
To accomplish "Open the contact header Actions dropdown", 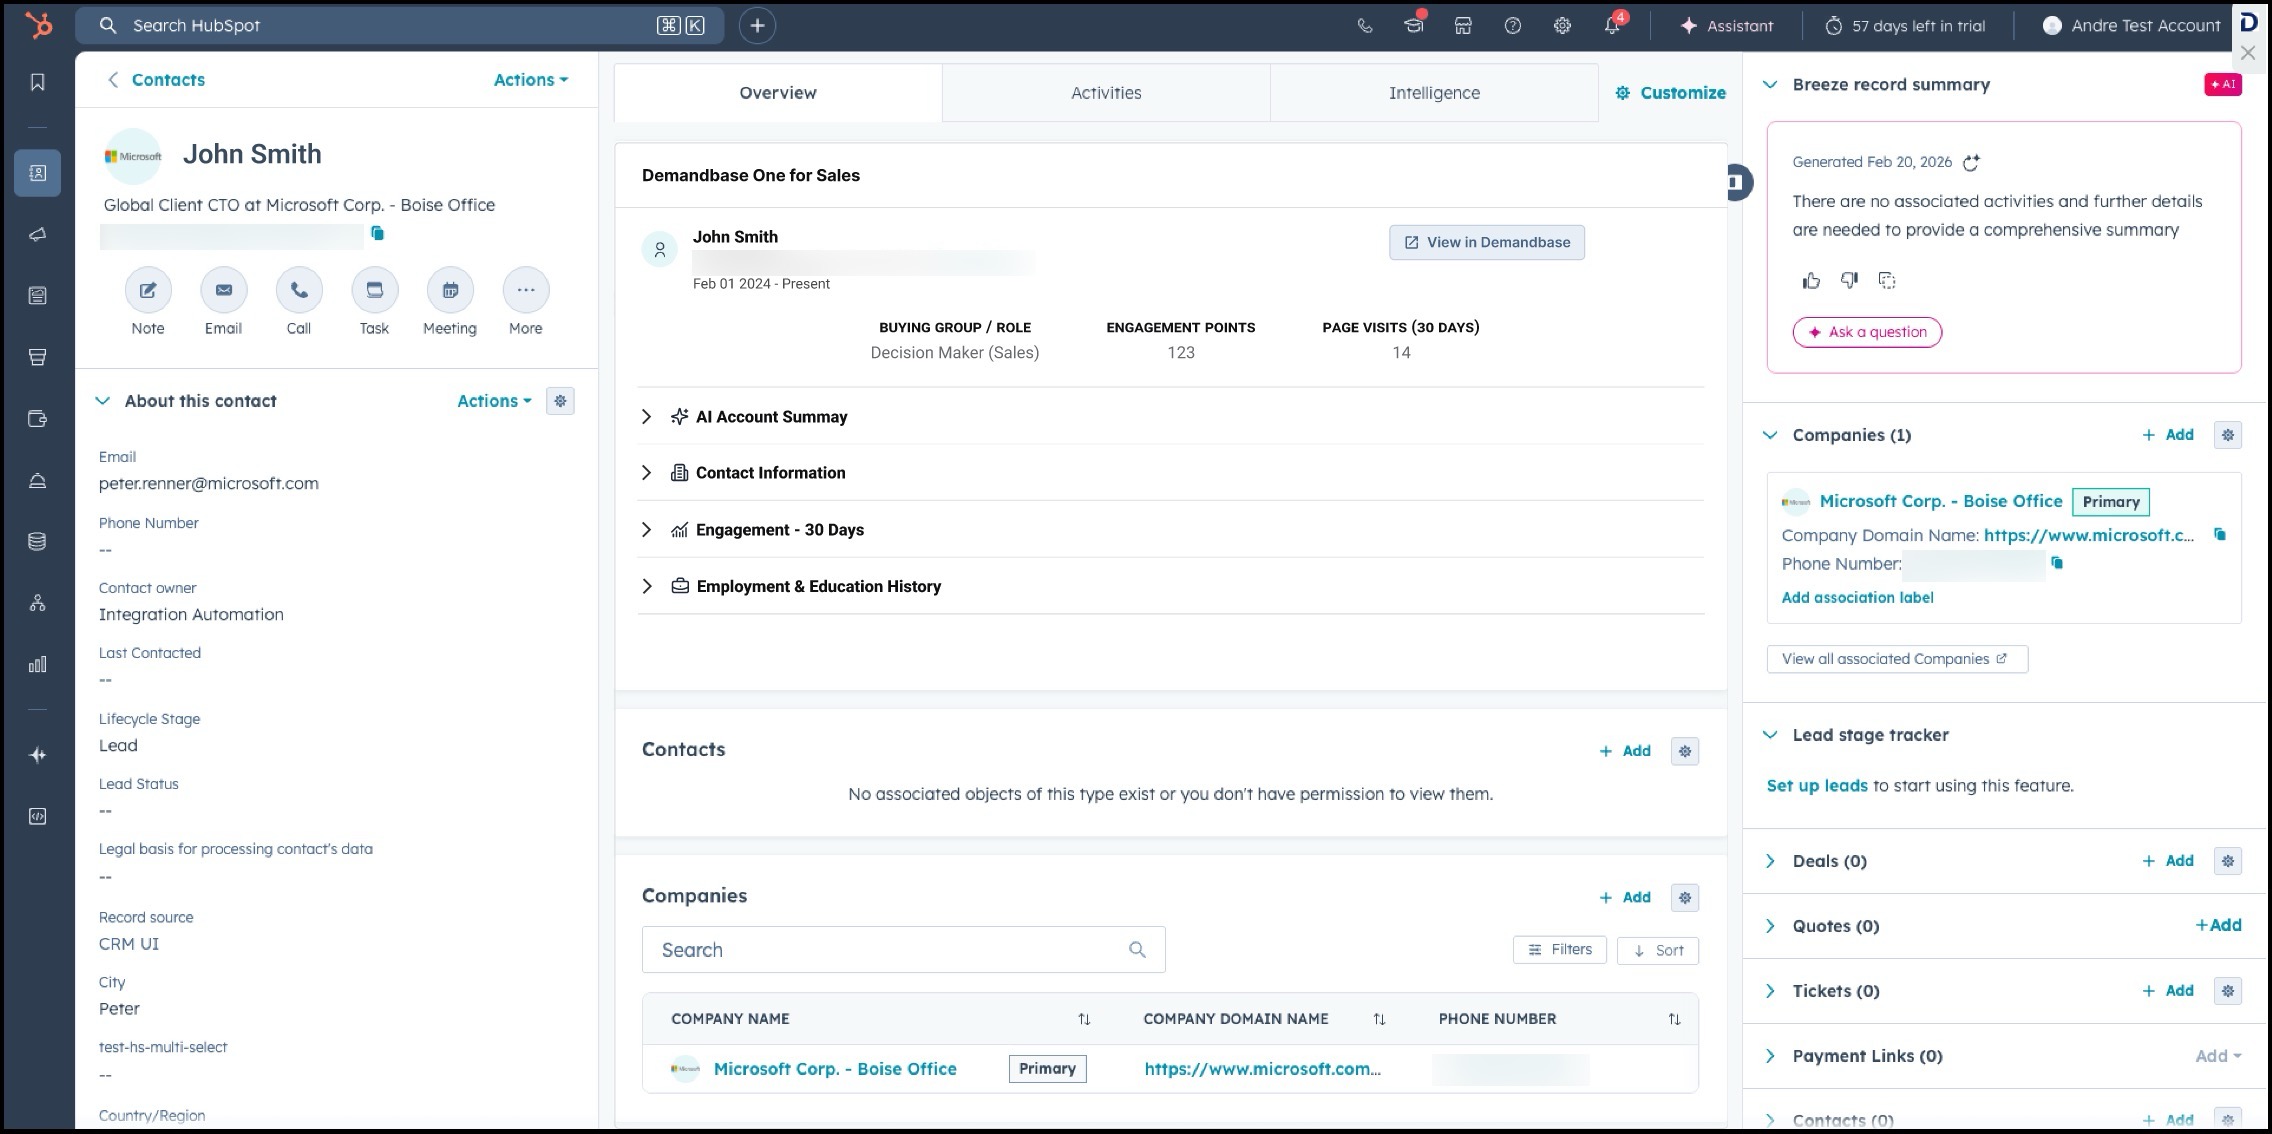I will (531, 80).
